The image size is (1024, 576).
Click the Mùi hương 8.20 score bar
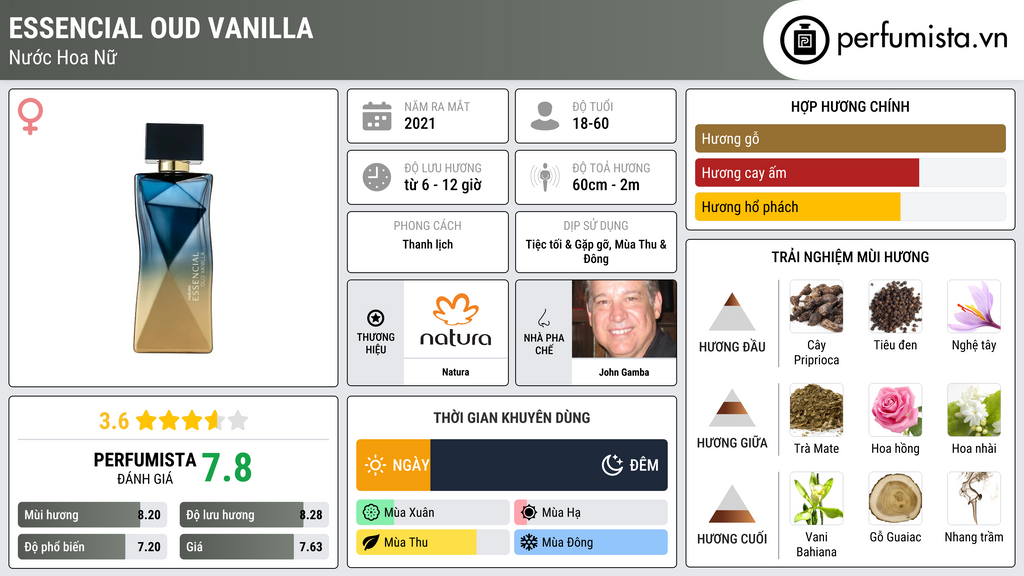click(x=93, y=515)
